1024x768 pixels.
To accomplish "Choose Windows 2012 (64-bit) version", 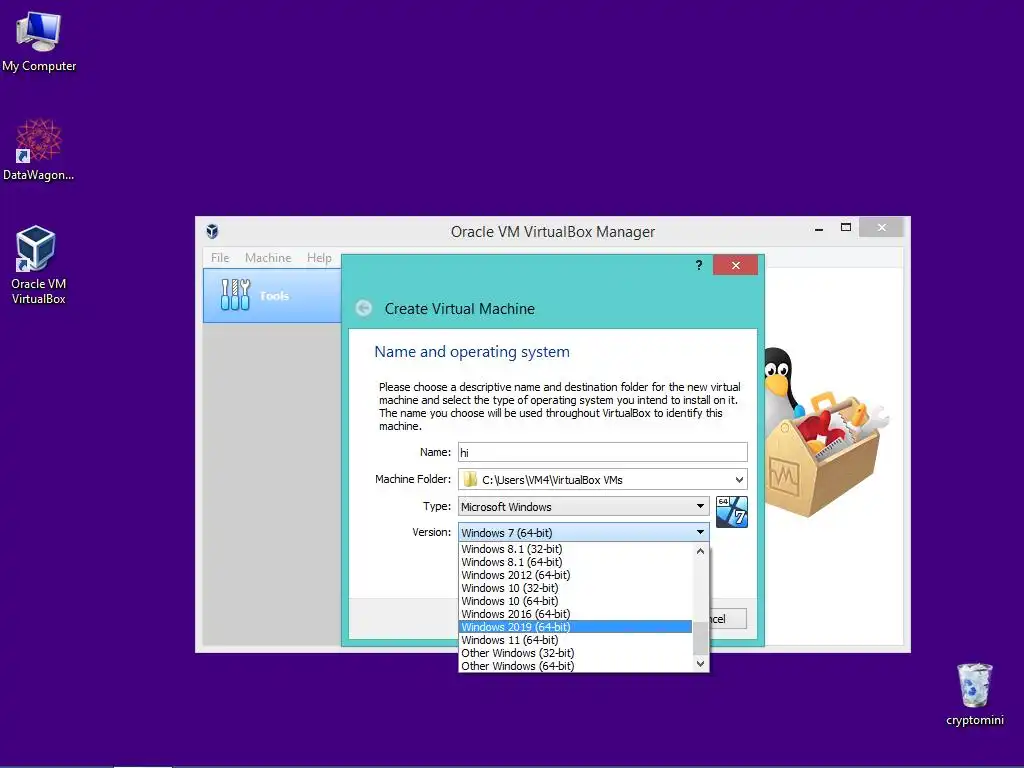I will 575,575.
